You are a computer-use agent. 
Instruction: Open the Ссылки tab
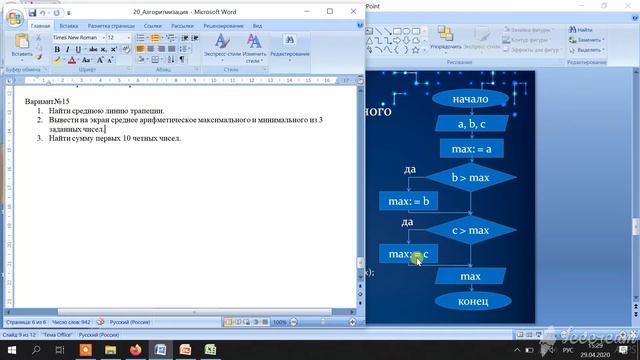(153, 26)
